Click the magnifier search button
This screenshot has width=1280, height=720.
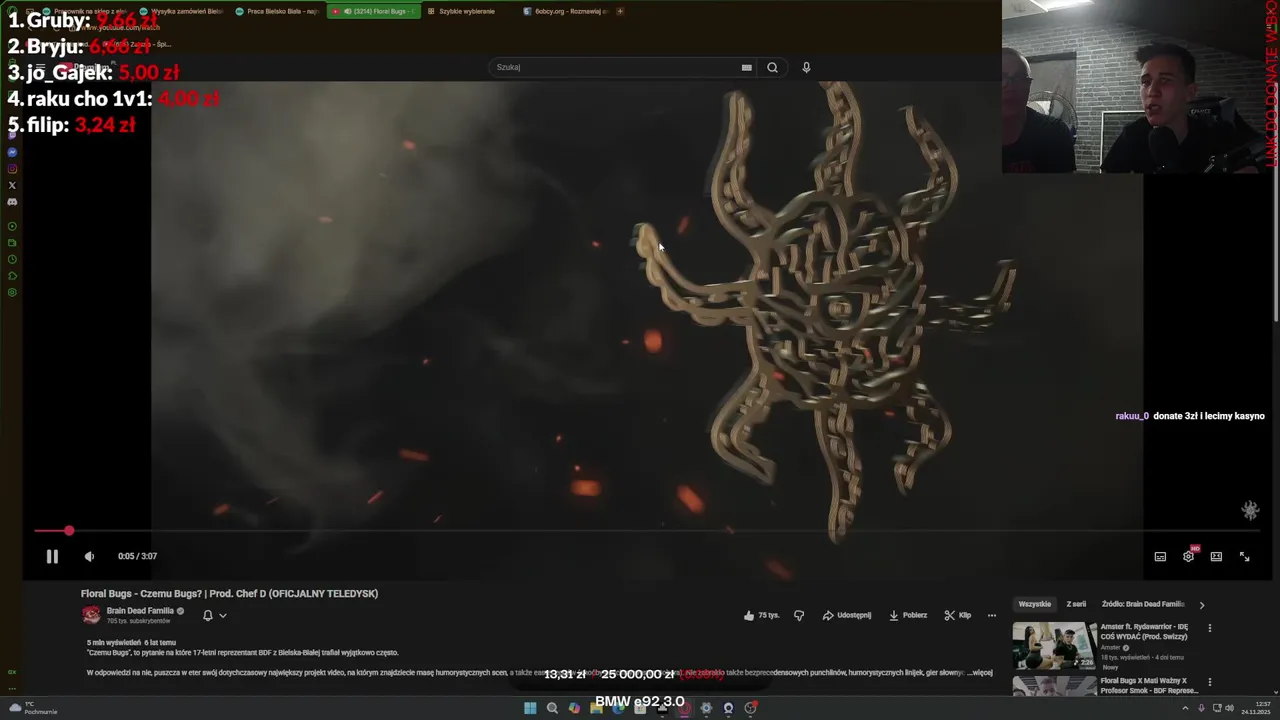(772, 67)
